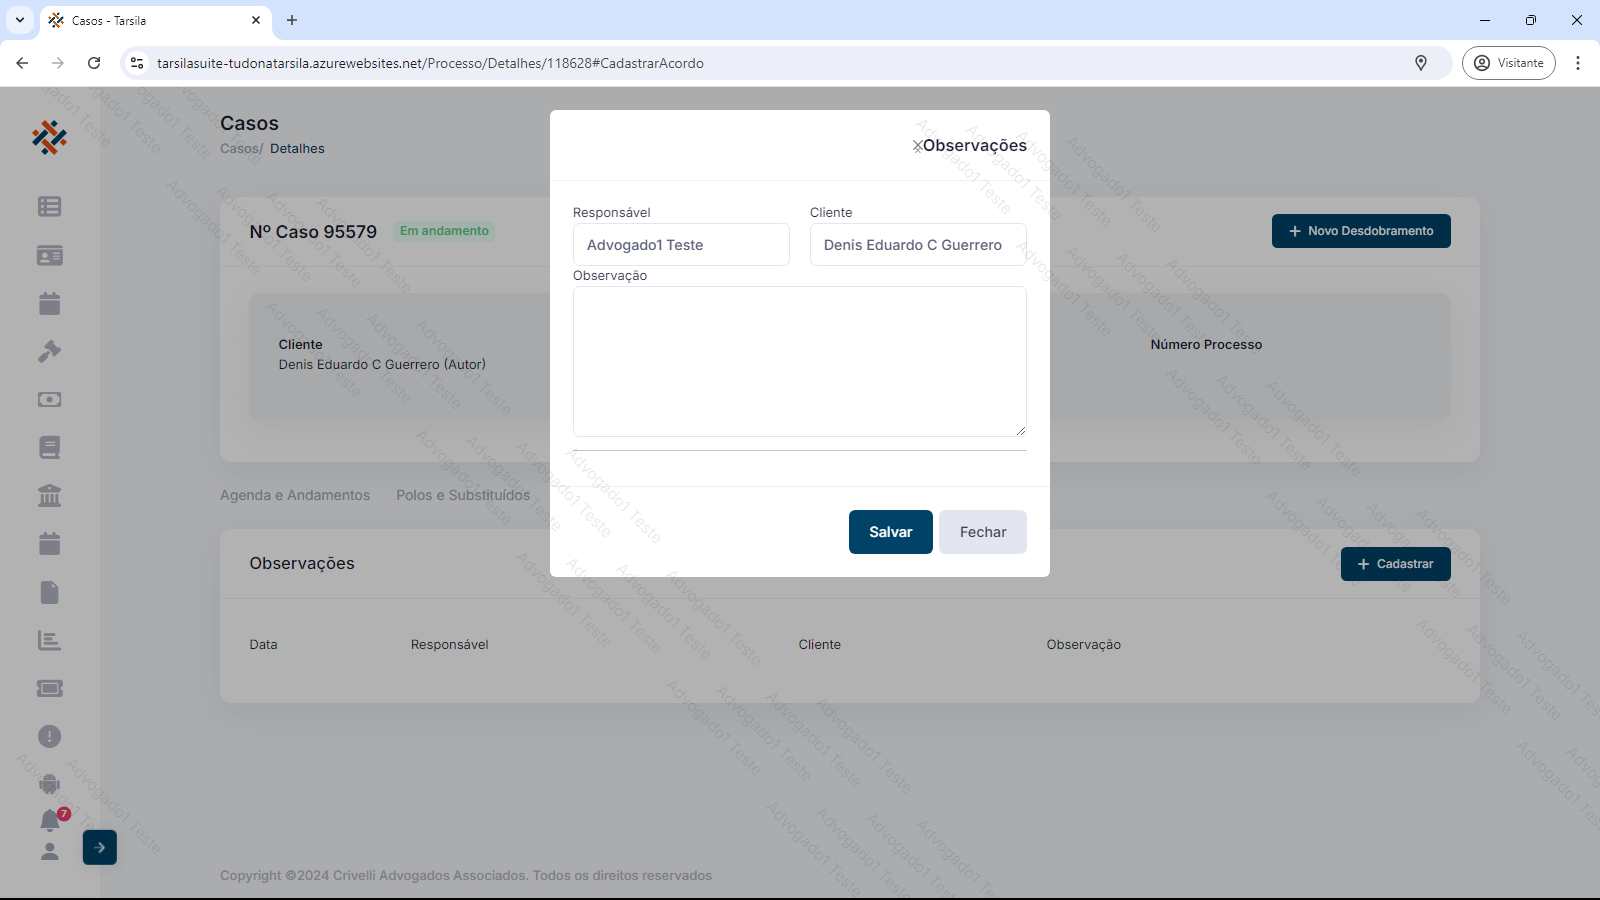Screen dimensions: 1600x900
Task: Click the Android robot sidebar icon
Action: pos(49,784)
